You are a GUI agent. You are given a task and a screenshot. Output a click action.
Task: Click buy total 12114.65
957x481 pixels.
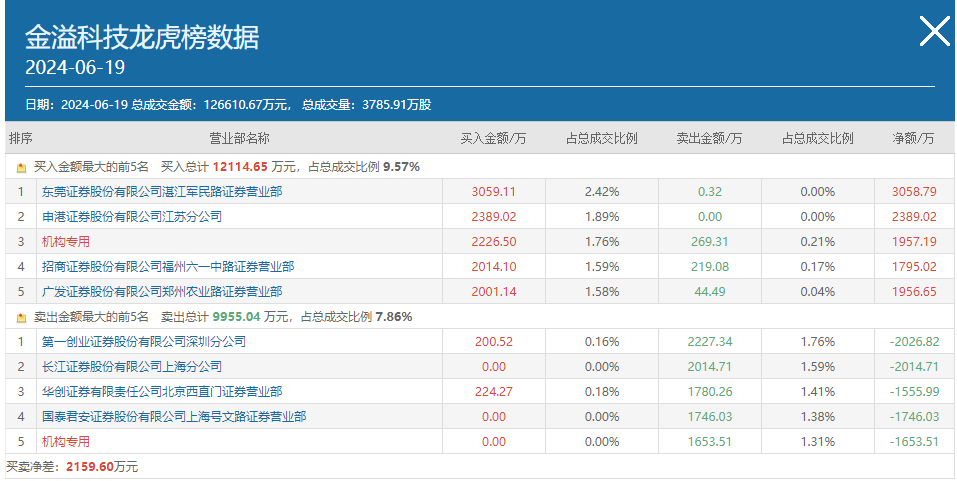pyautogui.click(x=240, y=167)
